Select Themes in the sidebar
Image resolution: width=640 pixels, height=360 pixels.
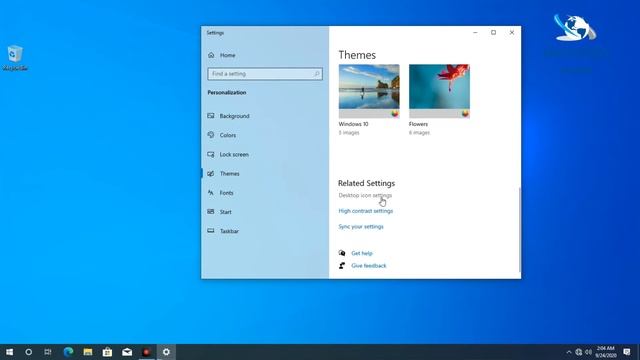[229, 173]
